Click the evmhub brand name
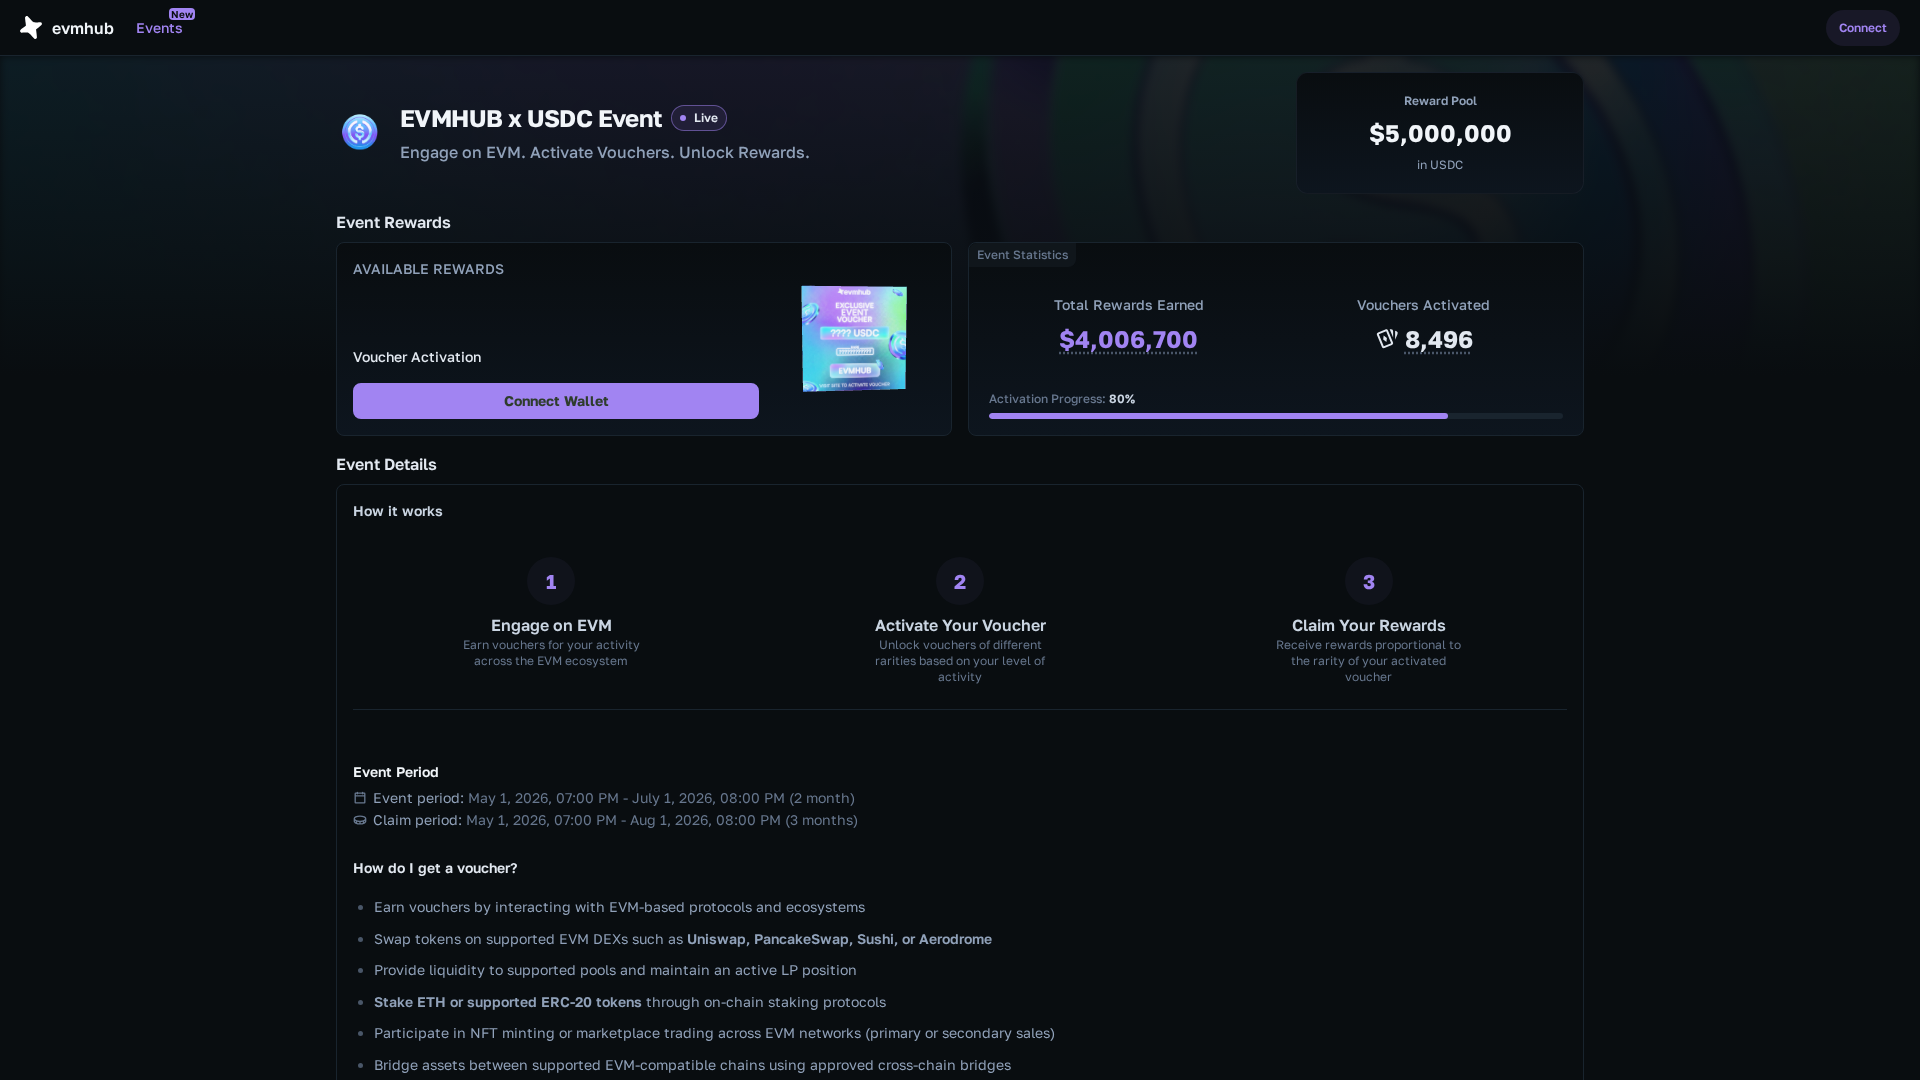Screen dimensions: 1920x1080 [83, 28]
